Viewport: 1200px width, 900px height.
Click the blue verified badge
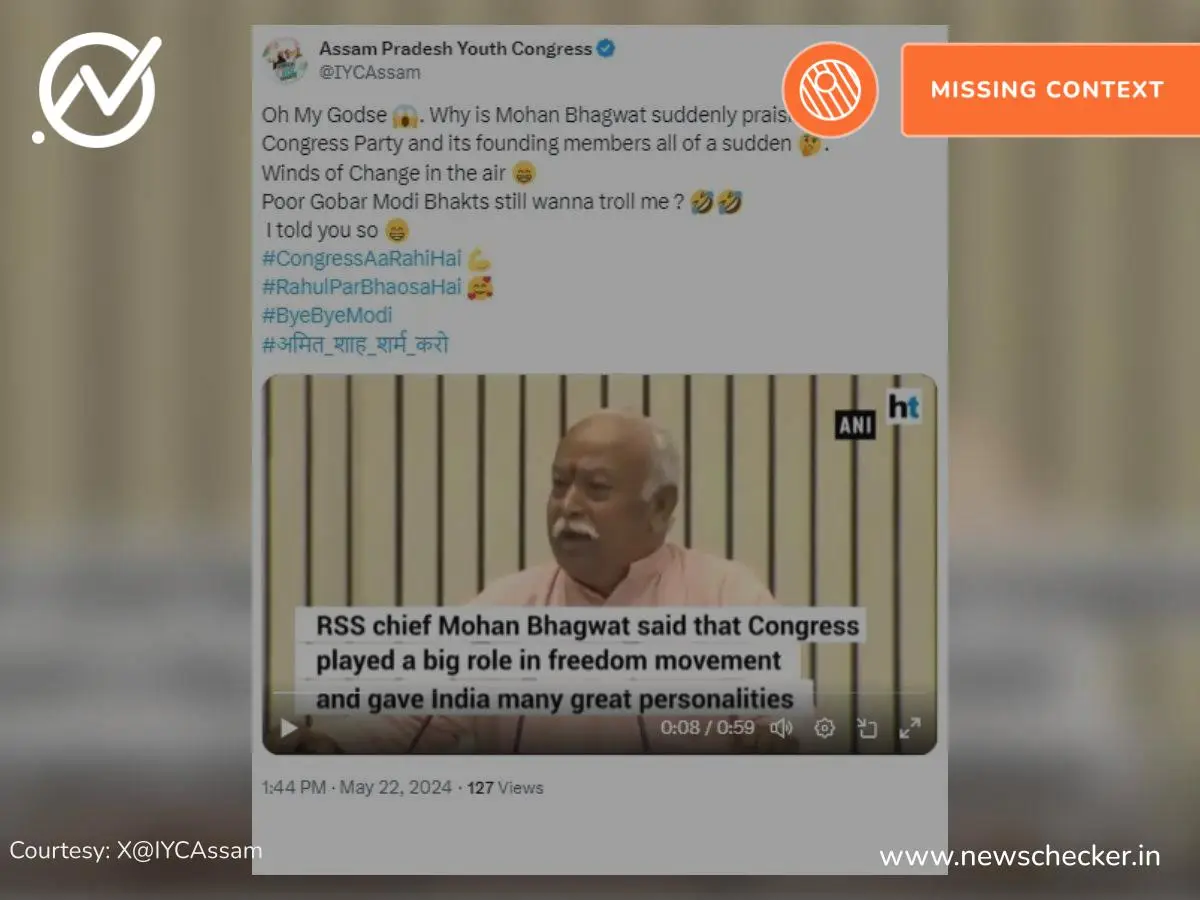tap(606, 48)
